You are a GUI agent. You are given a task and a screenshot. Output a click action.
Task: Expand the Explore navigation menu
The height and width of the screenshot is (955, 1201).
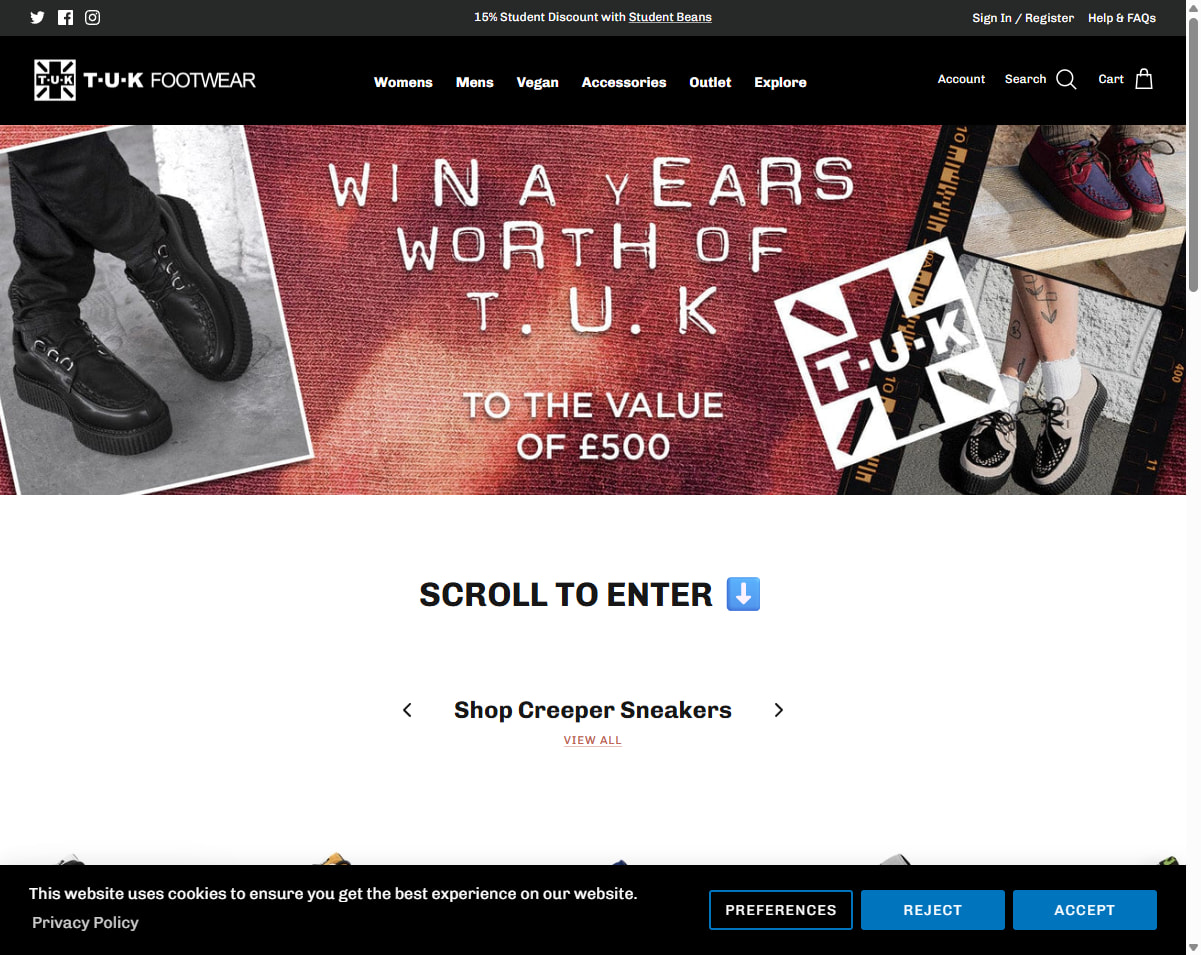pyautogui.click(x=780, y=82)
